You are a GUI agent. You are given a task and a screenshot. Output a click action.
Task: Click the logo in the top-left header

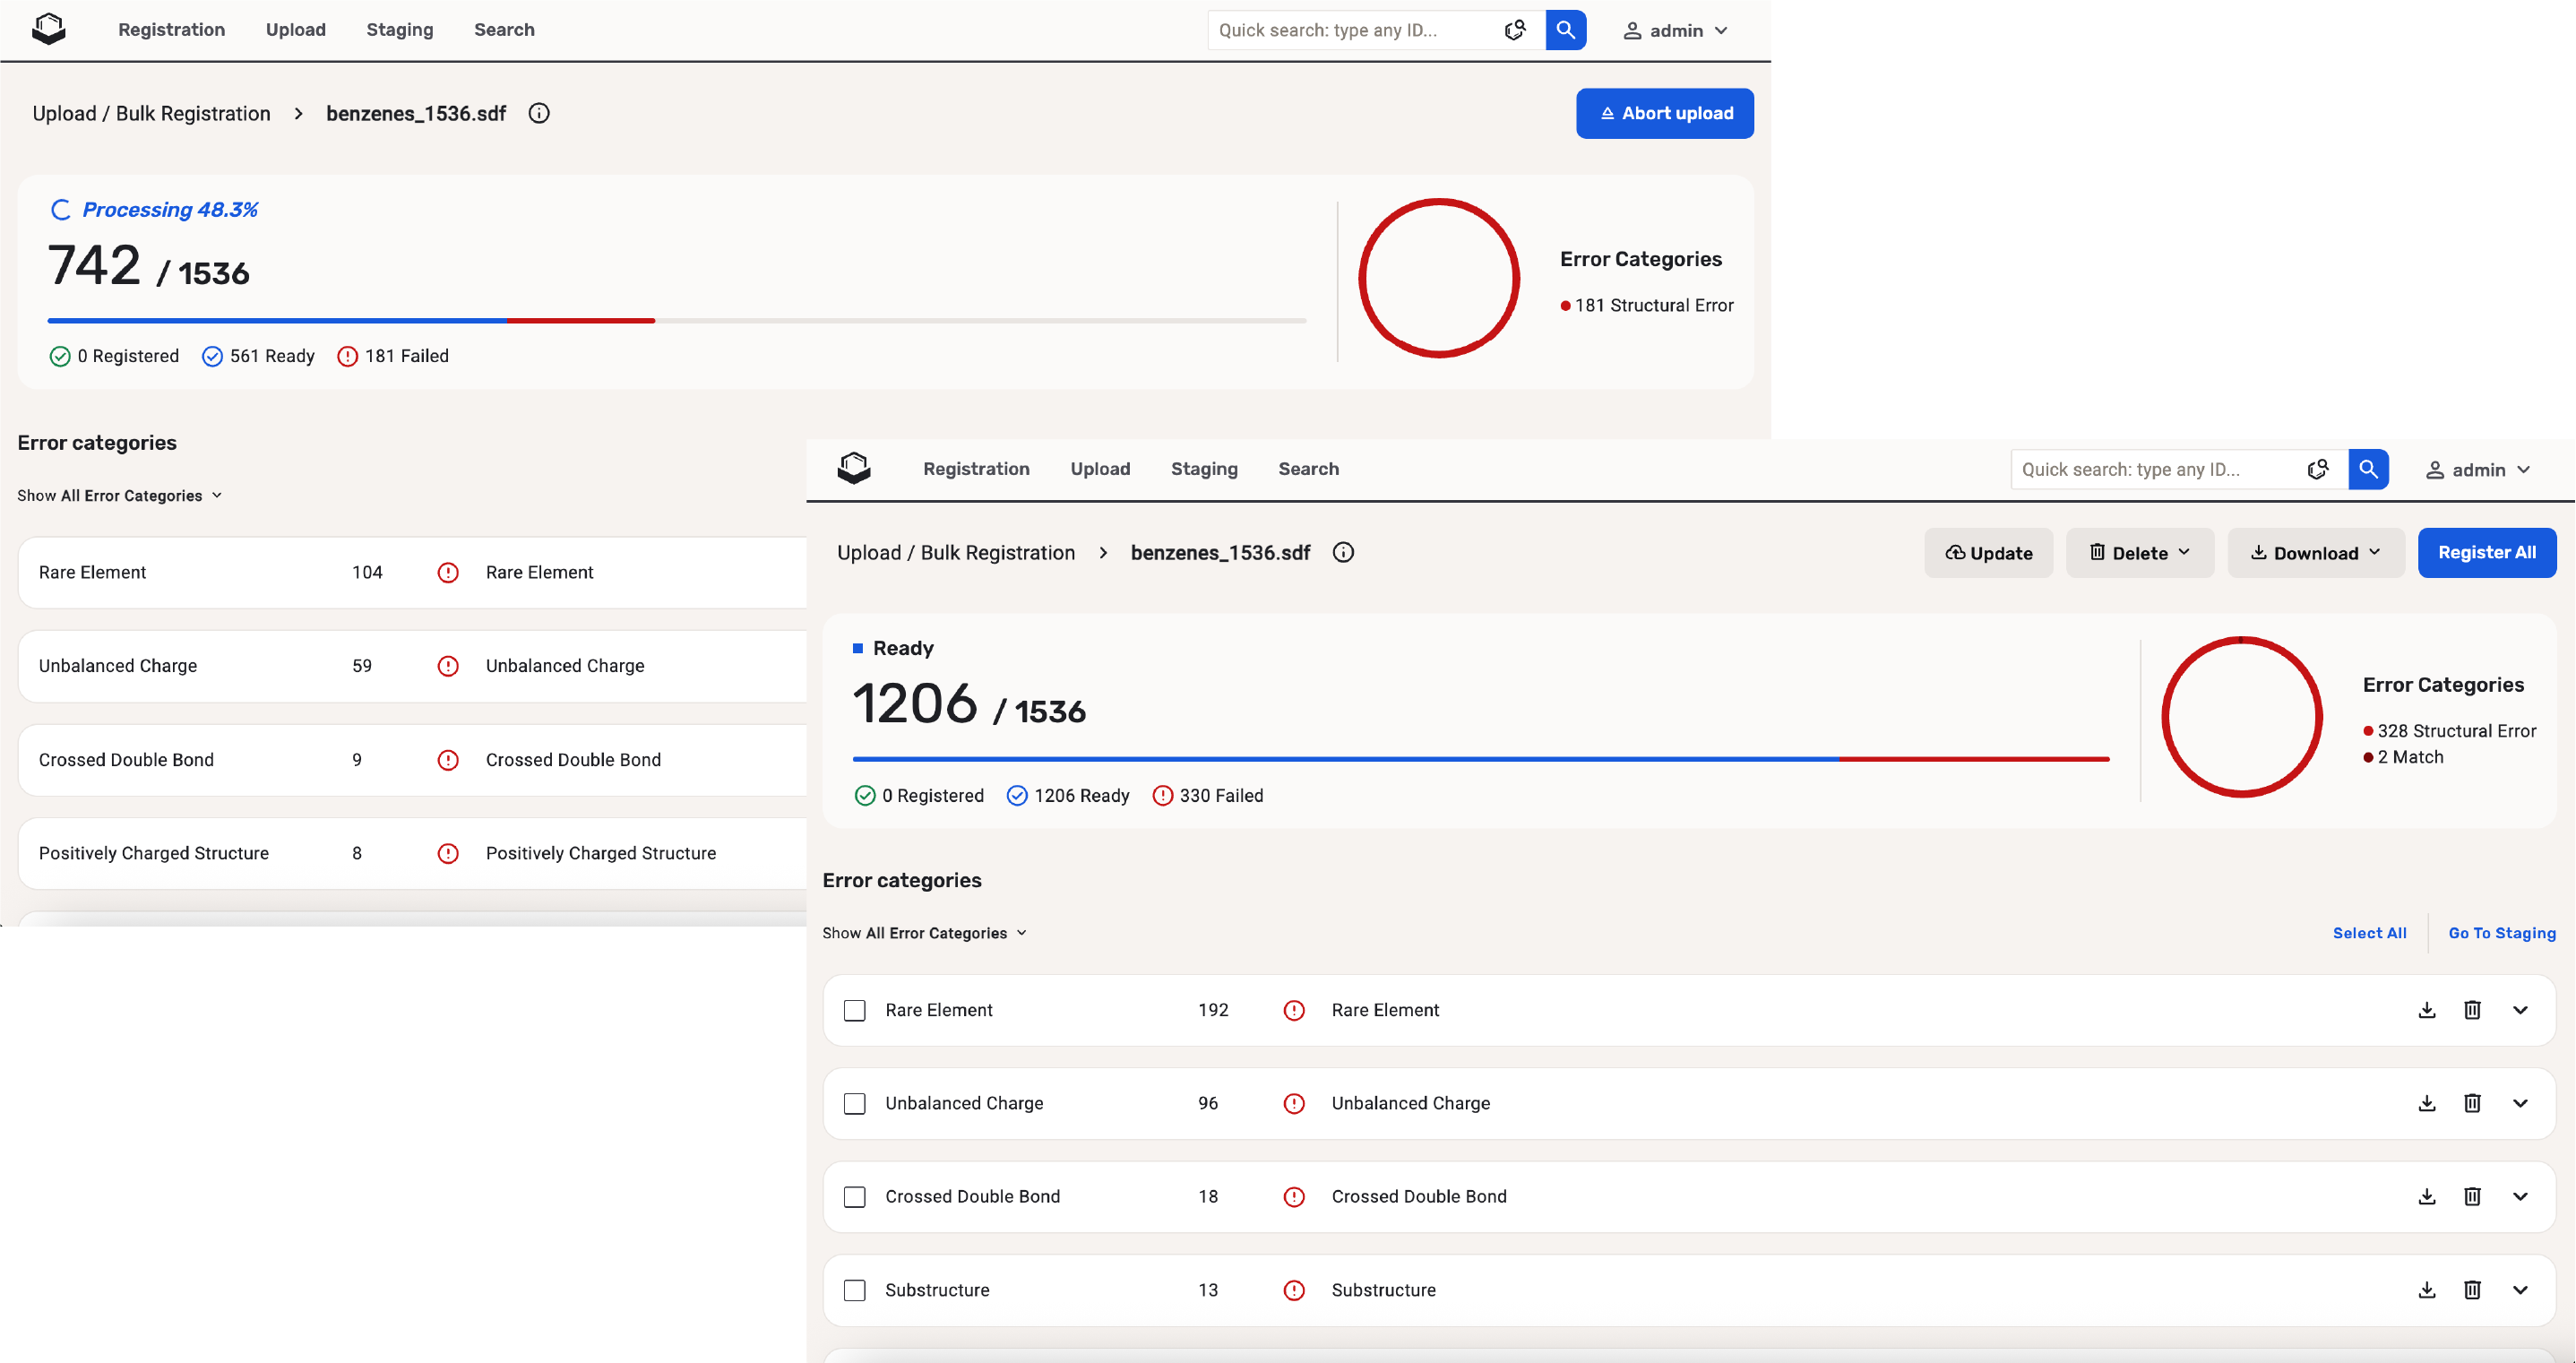pos(48,29)
